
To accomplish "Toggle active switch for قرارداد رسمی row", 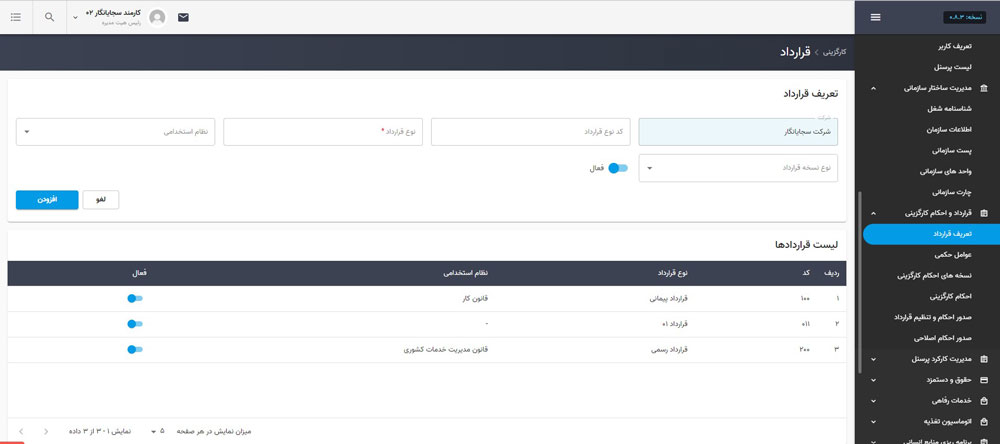I will (135, 350).
